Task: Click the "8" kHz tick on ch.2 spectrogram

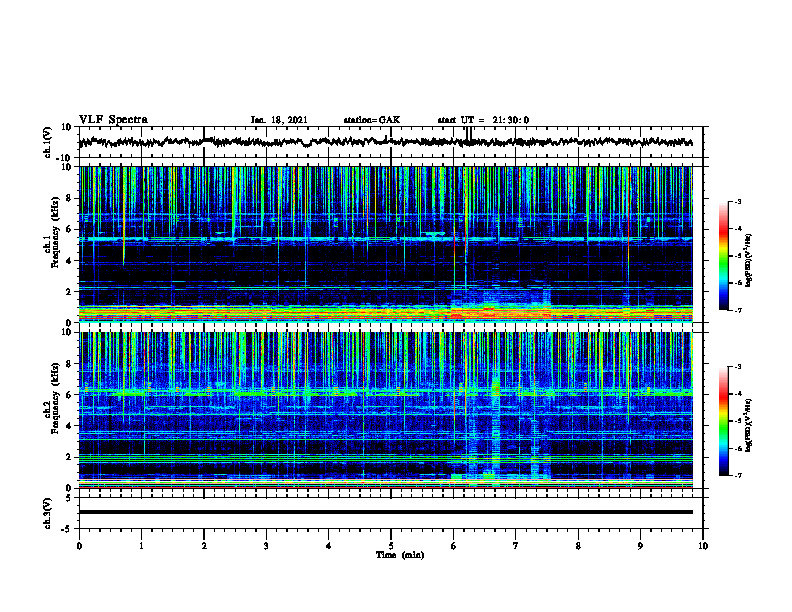Action: coord(70,364)
